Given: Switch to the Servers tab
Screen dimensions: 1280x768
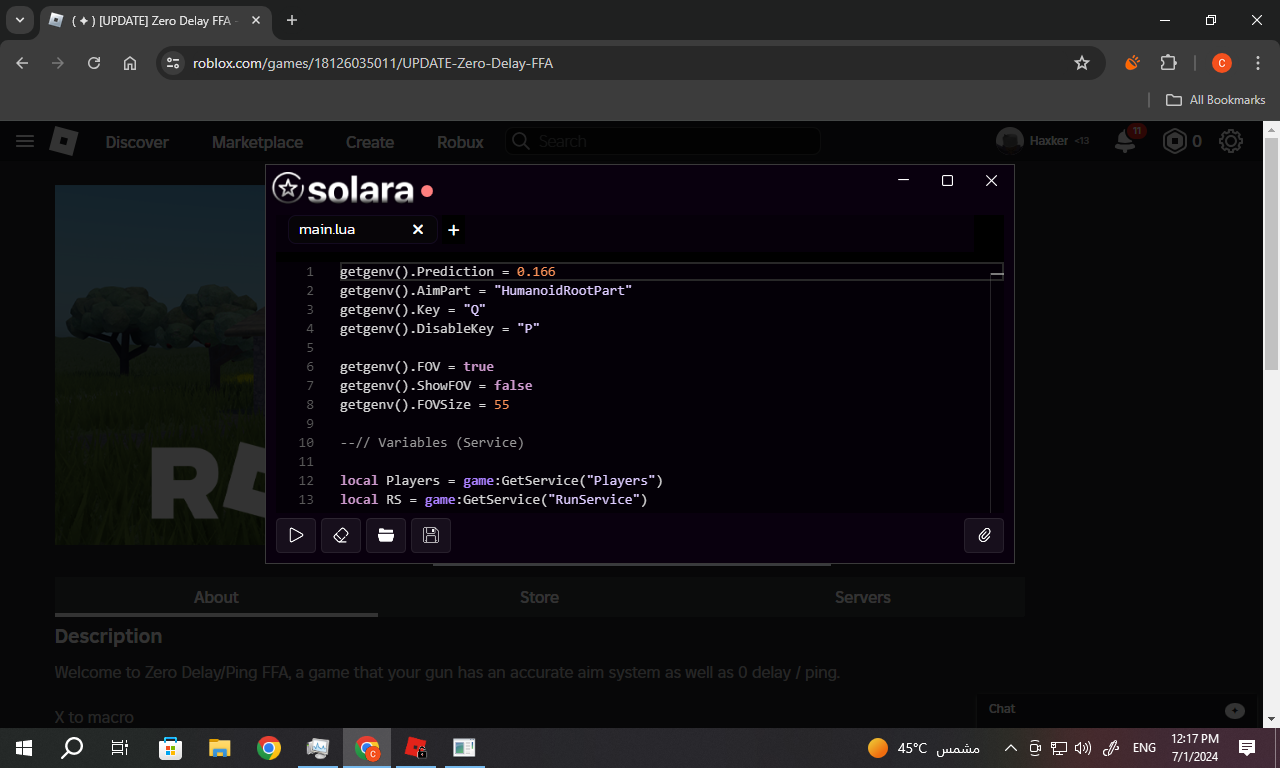Looking at the screenshot, I should point(862,597).
